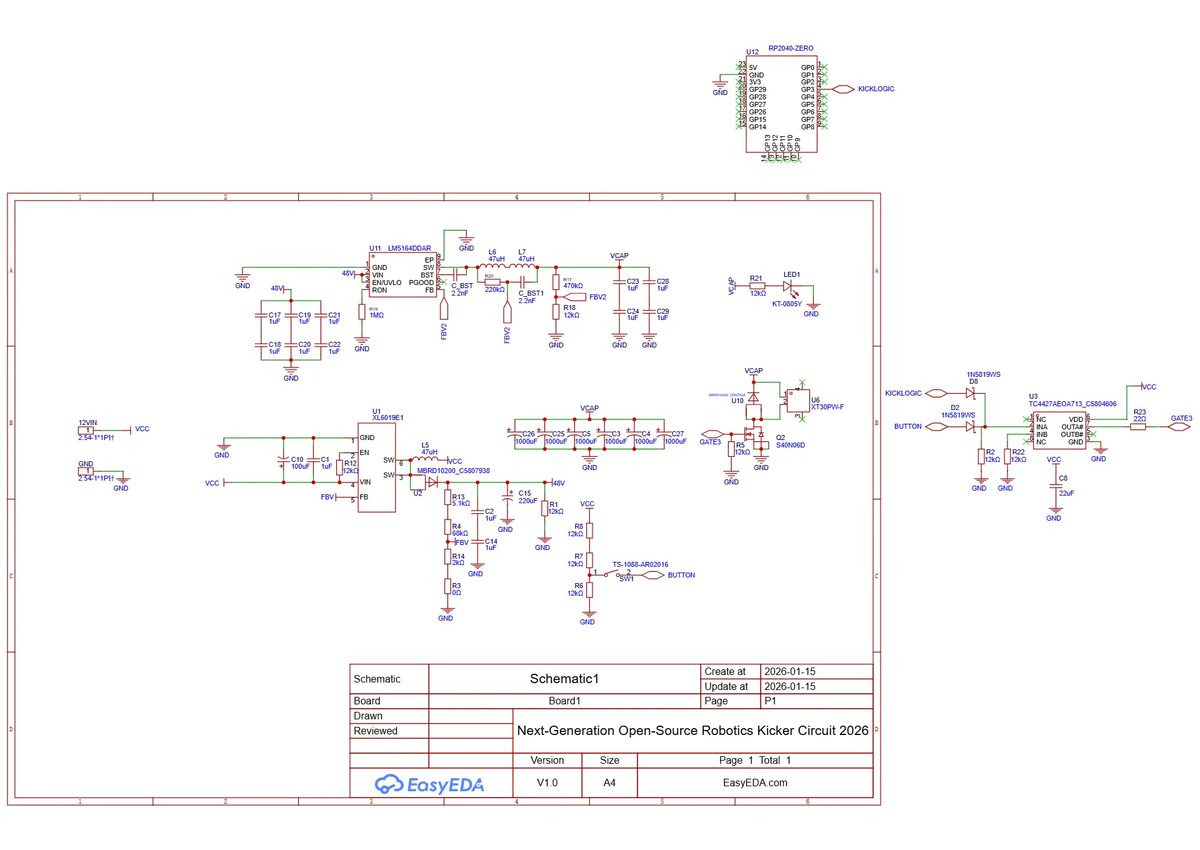This screenshot has height=850, width=1200.
Task: Select the U3 gate driver chip body
Action: tap(1058, 430)
